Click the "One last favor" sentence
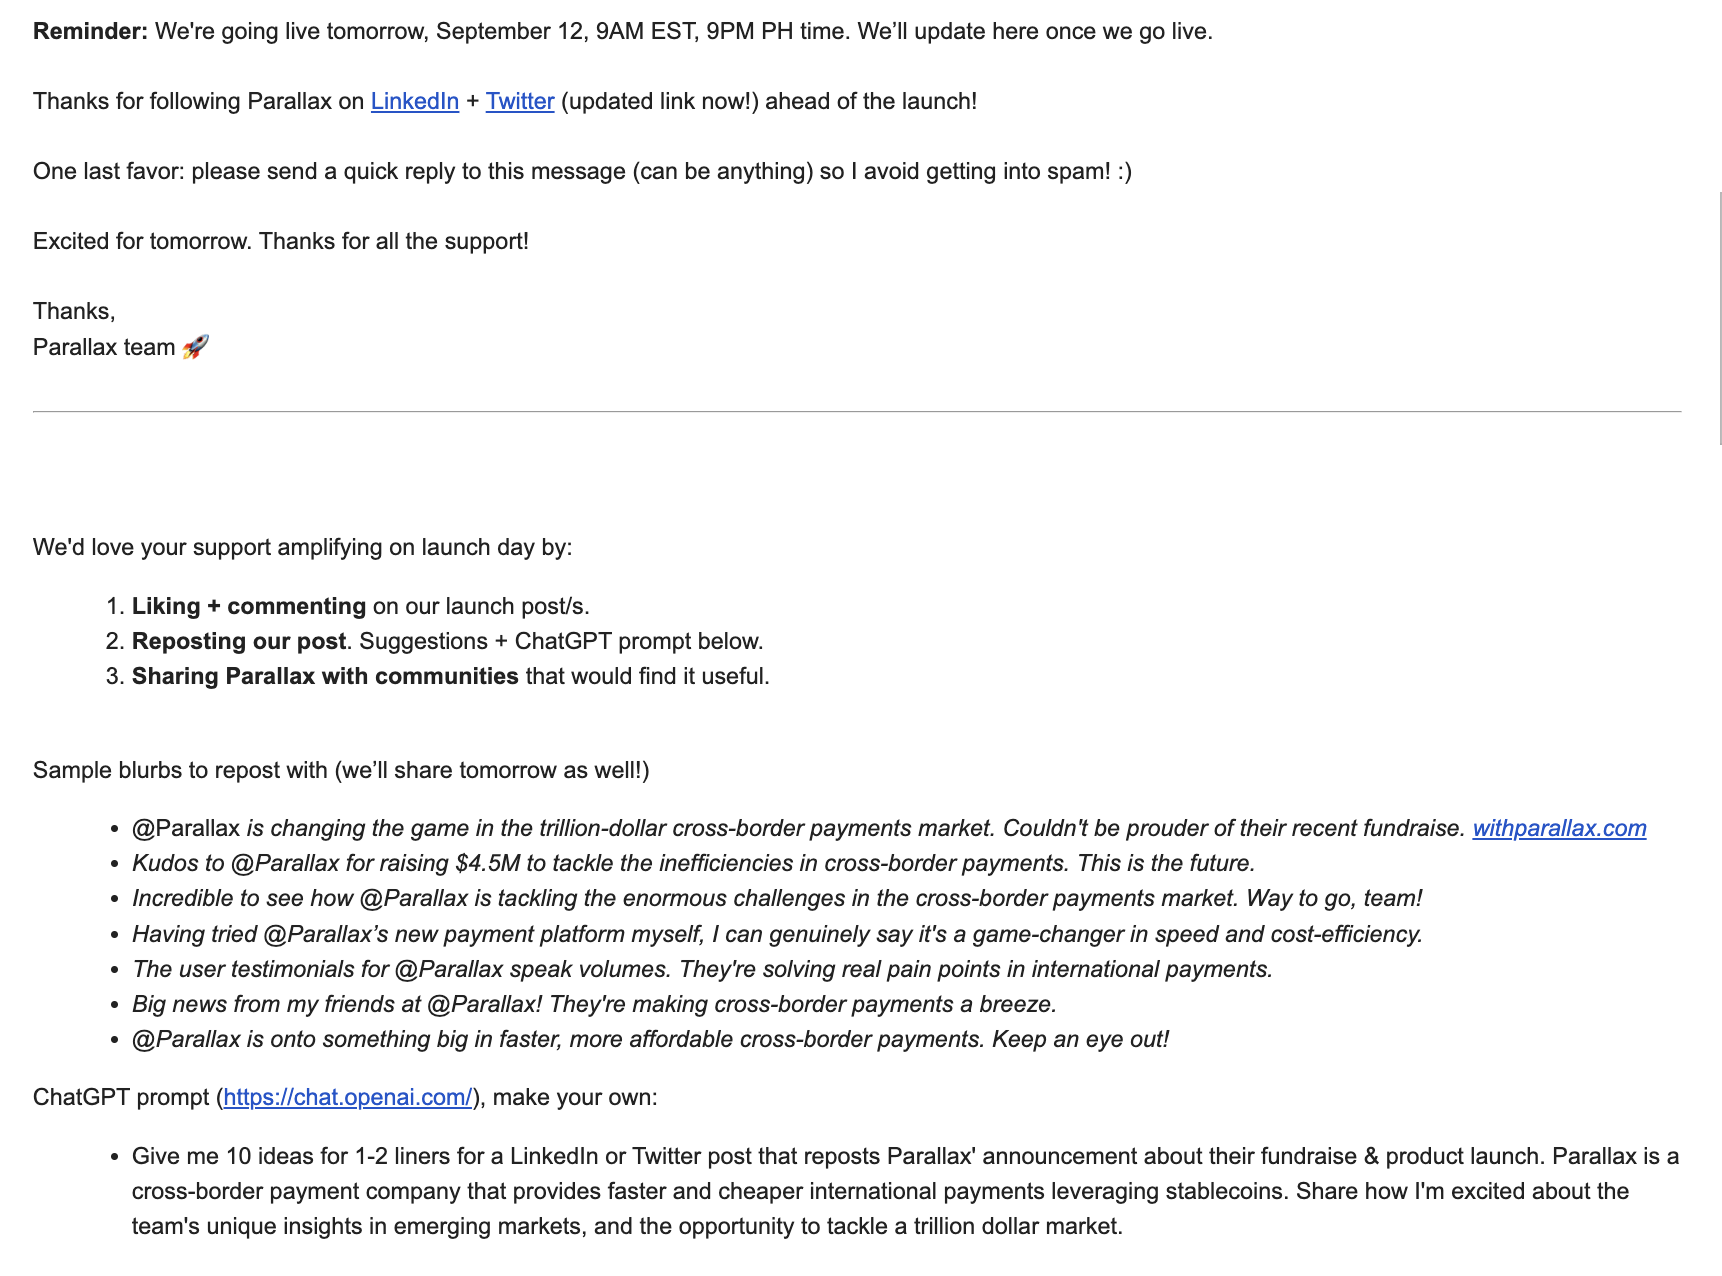The image size is (1722, 1276). coord(582,171)
